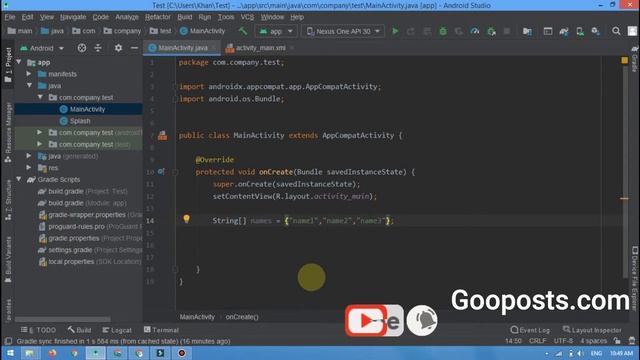Click onCreate() in editor breadcrumb

tap(242, 317)
